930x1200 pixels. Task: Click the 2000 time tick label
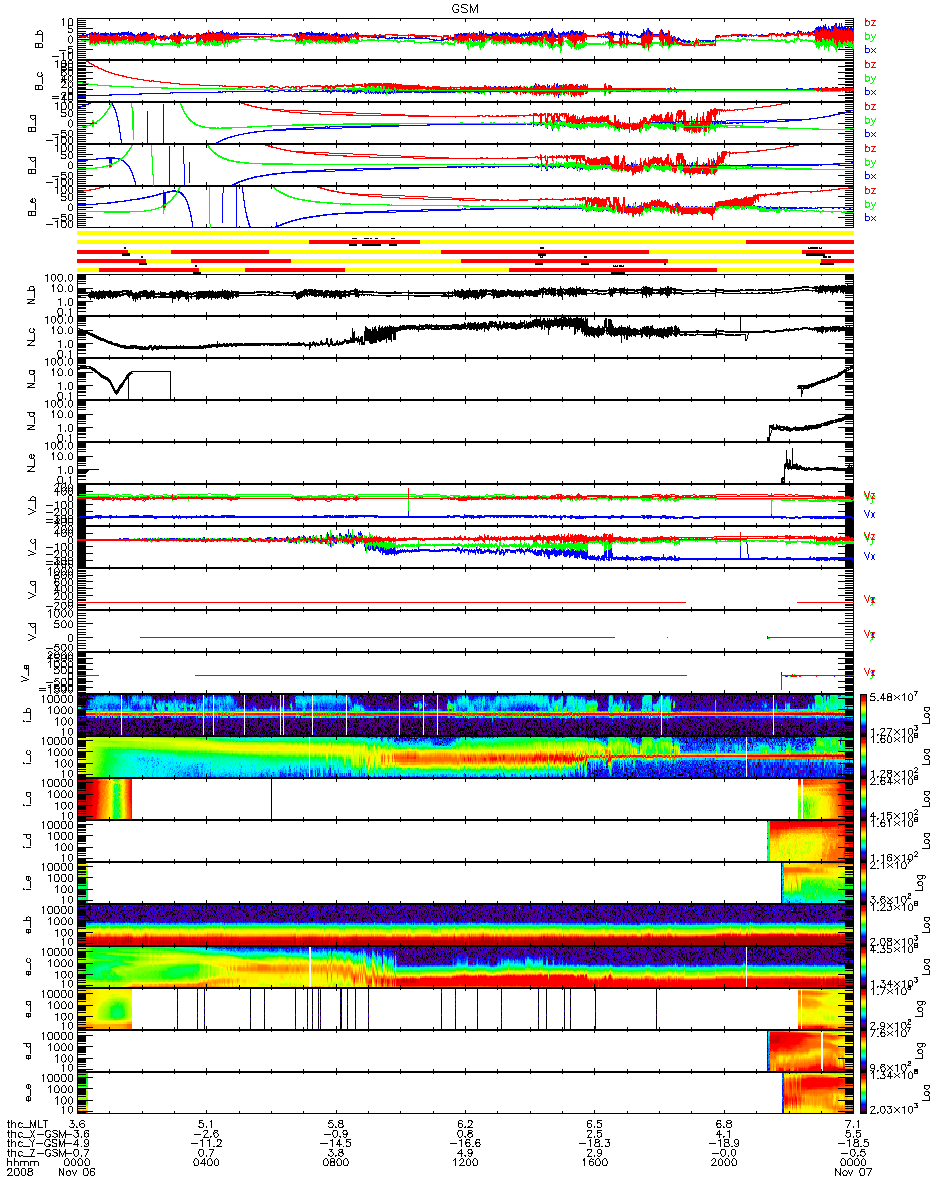pyautogui.click(x=723, y=1163)
